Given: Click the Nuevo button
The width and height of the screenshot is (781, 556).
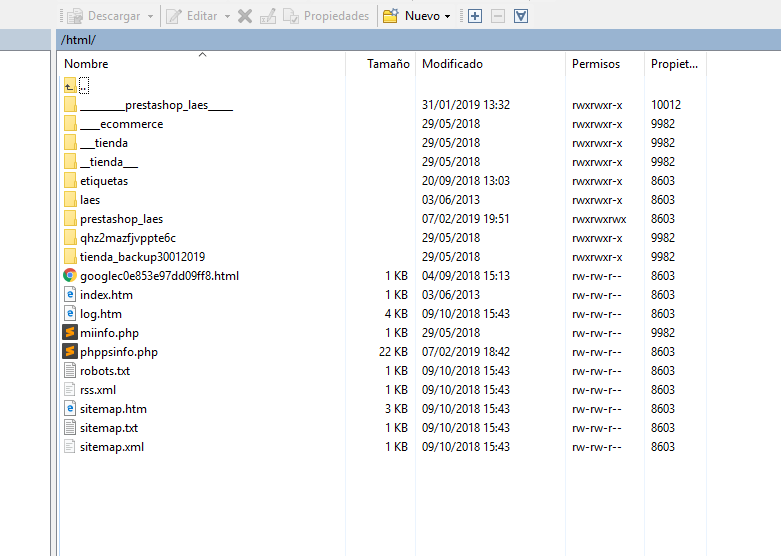Looking at the screenshot, I should click(x=411, y=16).
